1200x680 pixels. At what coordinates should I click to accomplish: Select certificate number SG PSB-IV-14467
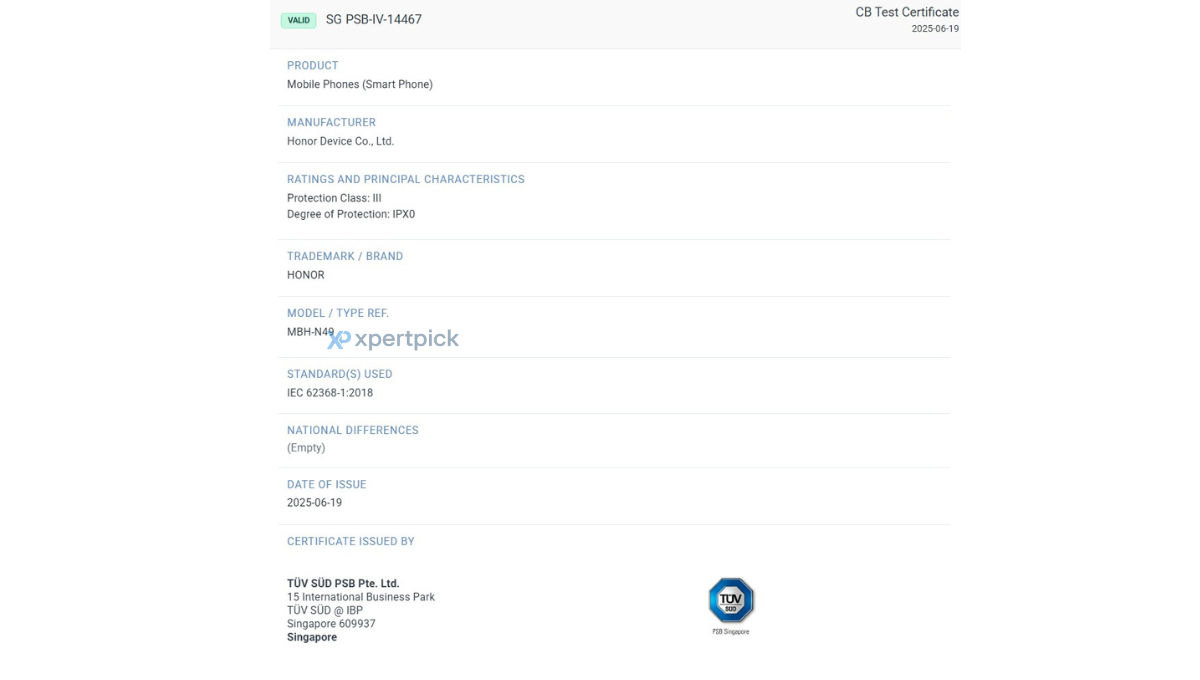[x=374, y=19]
